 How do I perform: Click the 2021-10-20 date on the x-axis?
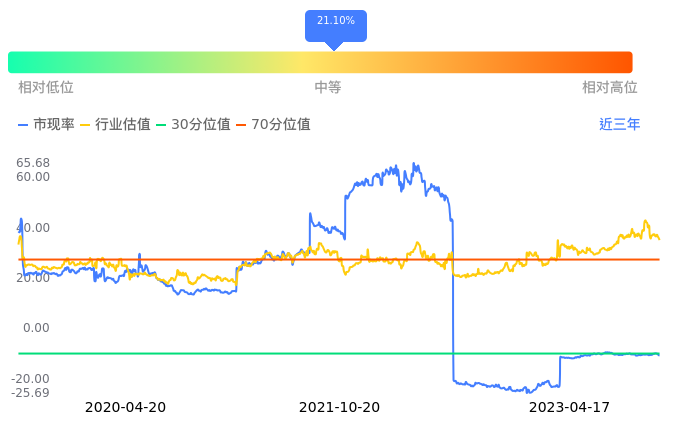pos(340,408)
